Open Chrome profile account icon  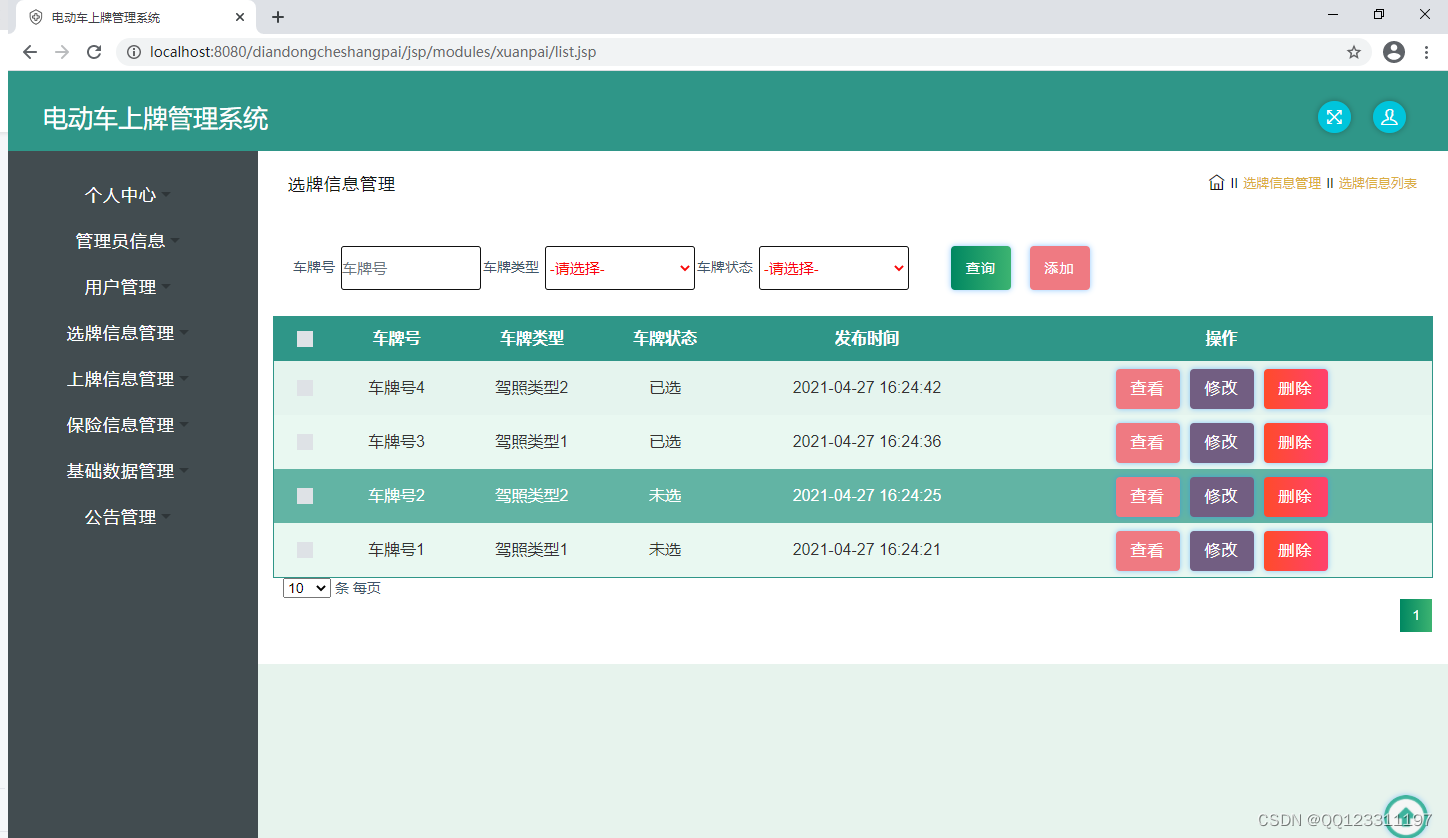click(x=1394, y=52)
